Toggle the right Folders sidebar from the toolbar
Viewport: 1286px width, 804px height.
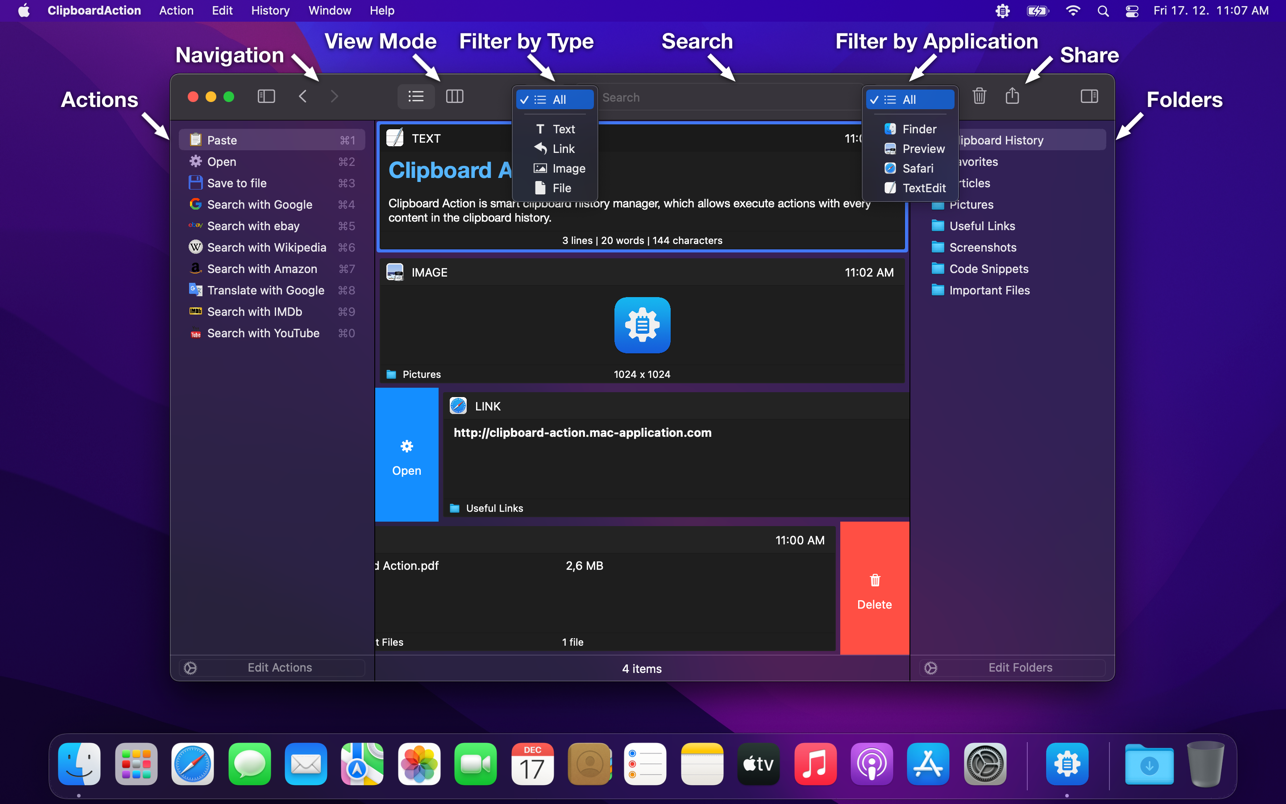tap(1089, 96)
